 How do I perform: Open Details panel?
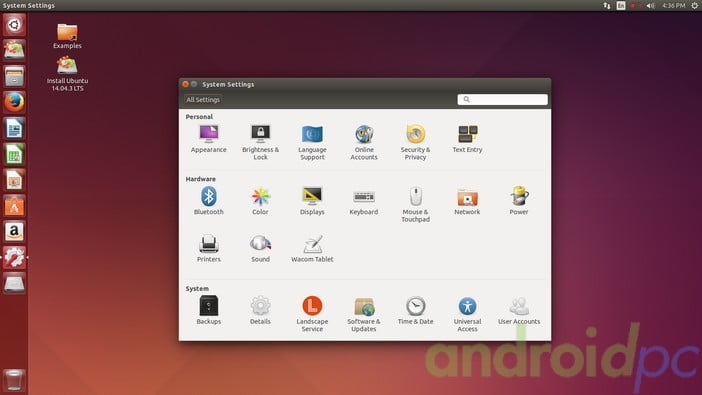coord(261,311)
